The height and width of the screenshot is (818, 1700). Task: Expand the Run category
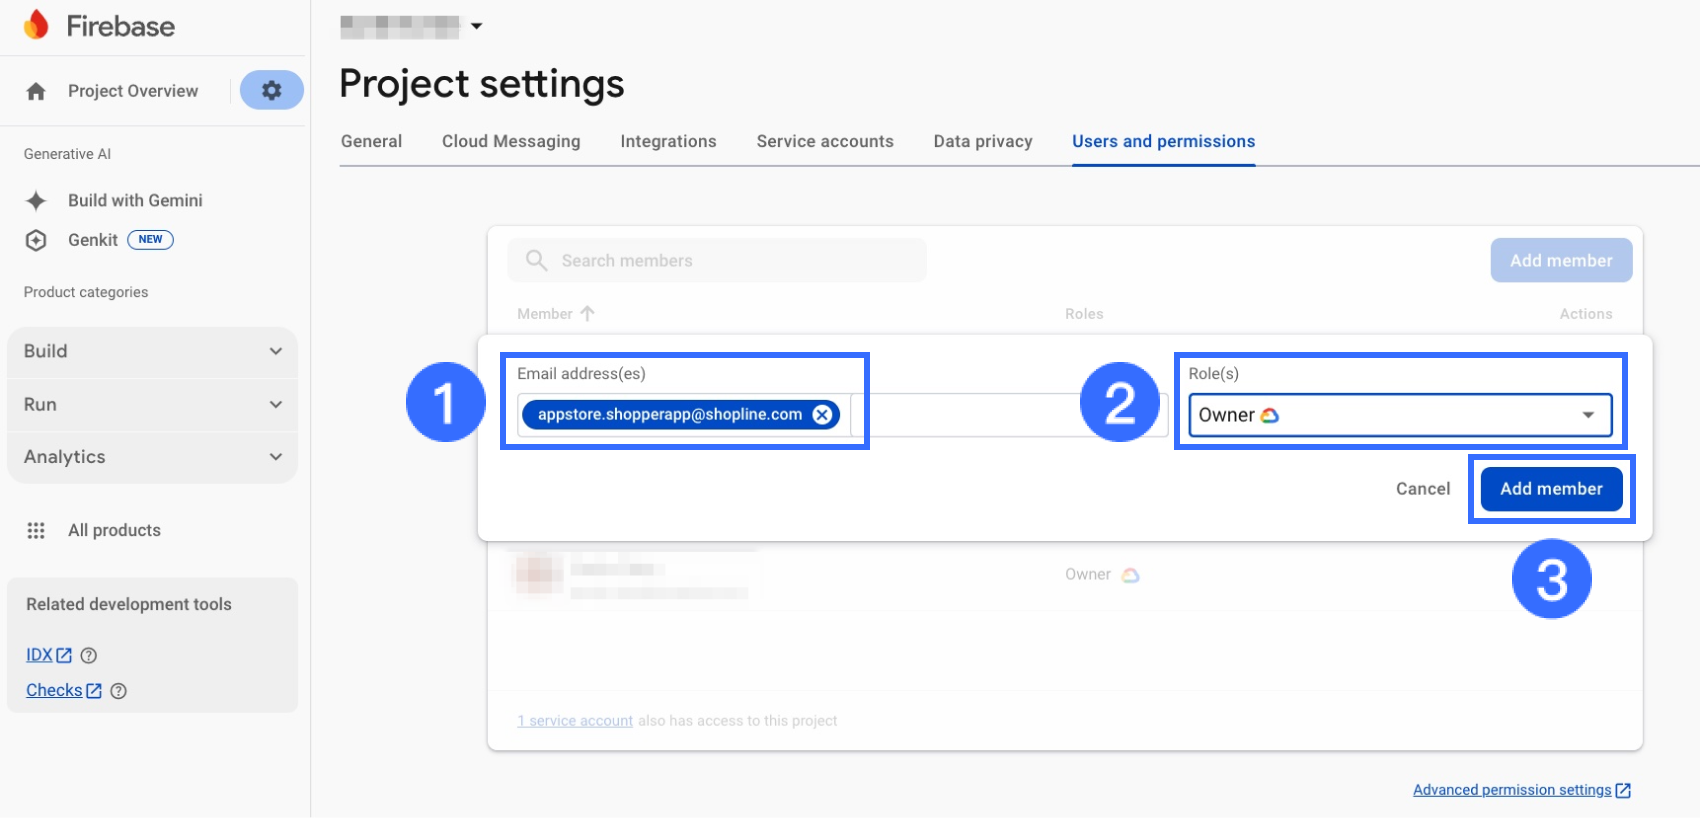tap(276, 404)
